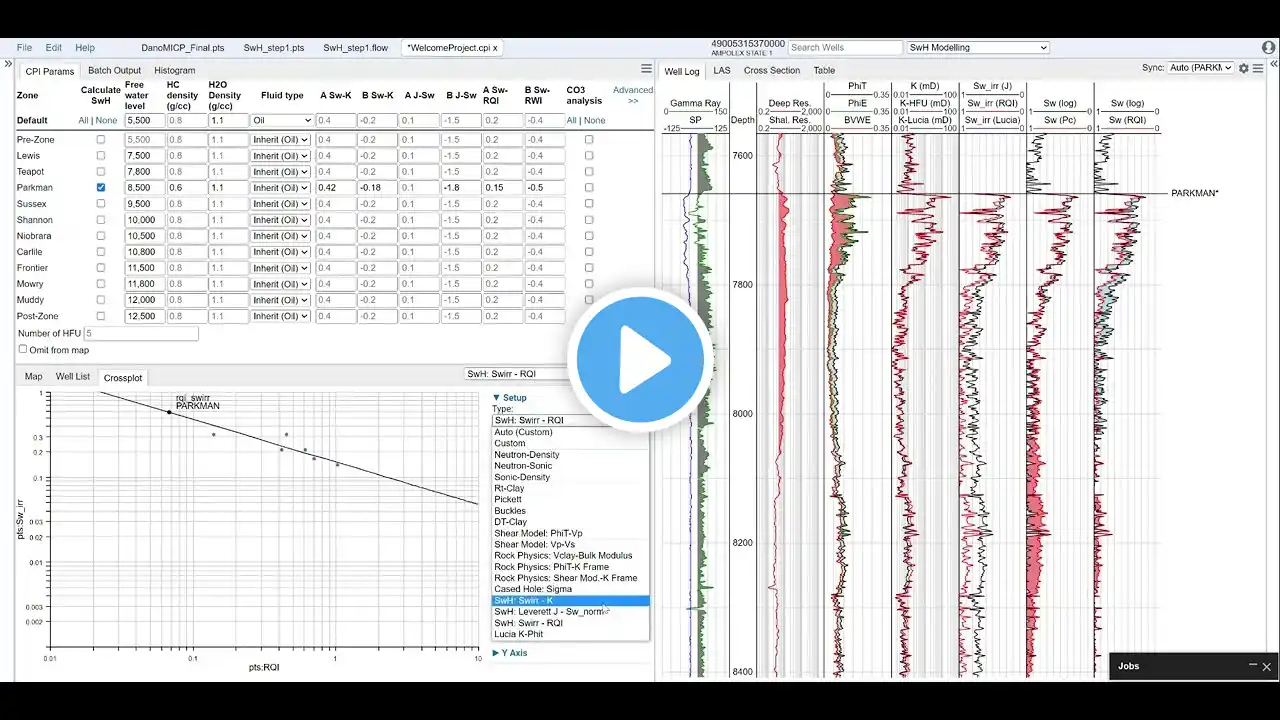The width and height of the screenshot is (1280, 720).
Task: Select Cased Hole: Sigma crossplot type
Action: click(571, 589)
